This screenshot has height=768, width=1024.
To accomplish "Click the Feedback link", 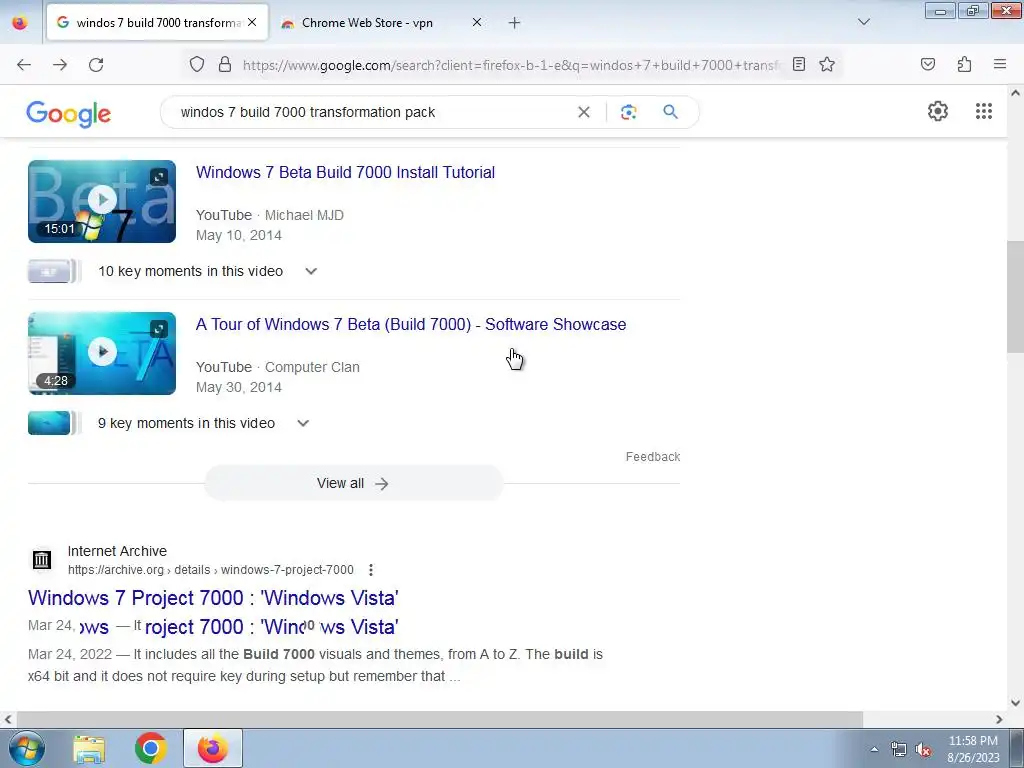I will [x=652, y=456].
